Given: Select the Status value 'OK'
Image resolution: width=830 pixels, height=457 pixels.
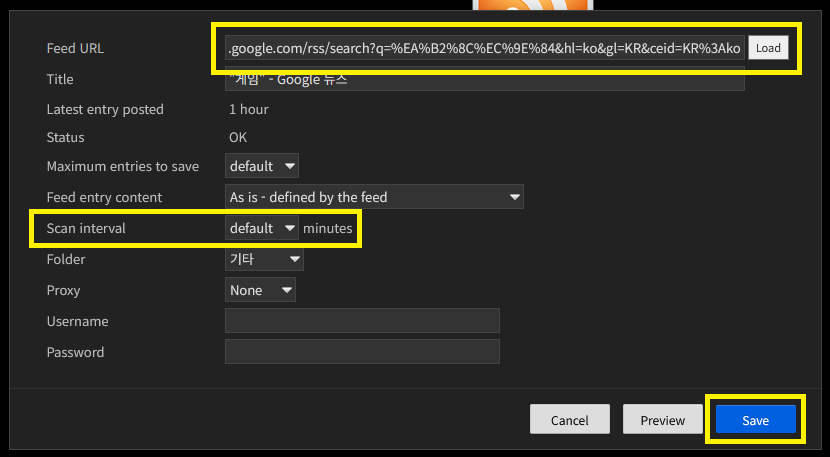Looking at the screenshot, I should tap(238, 137).
